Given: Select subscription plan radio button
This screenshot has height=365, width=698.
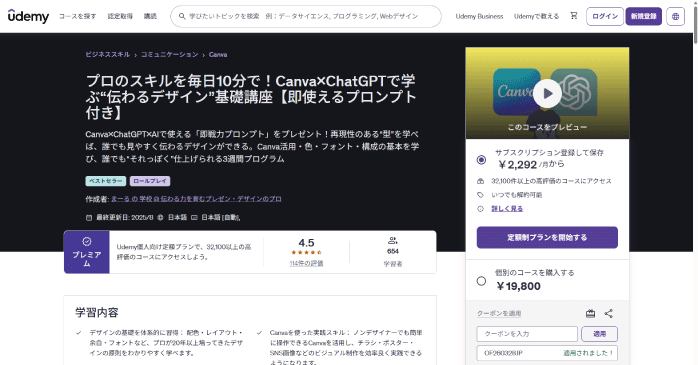Looking at the screenshot, I should coord(481,159).
